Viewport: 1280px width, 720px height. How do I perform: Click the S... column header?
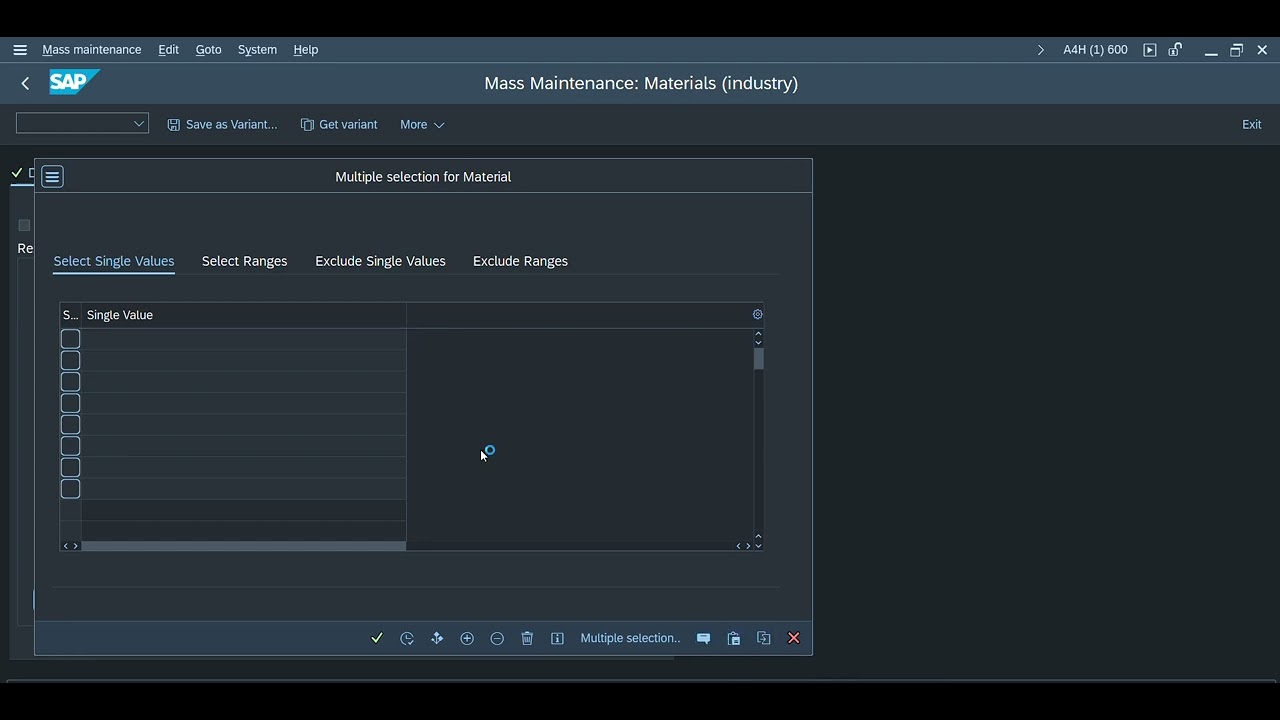70,315
